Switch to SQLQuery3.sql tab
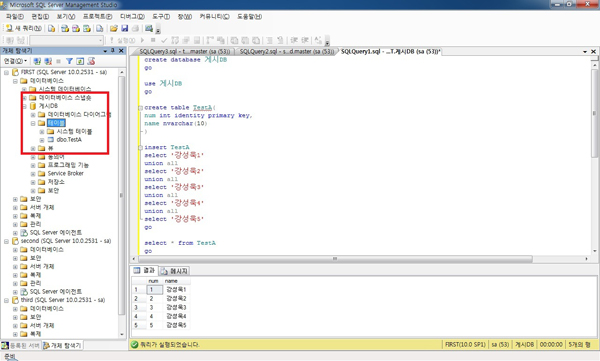This screenshot has width=600, height=361. tap(184, 51)
